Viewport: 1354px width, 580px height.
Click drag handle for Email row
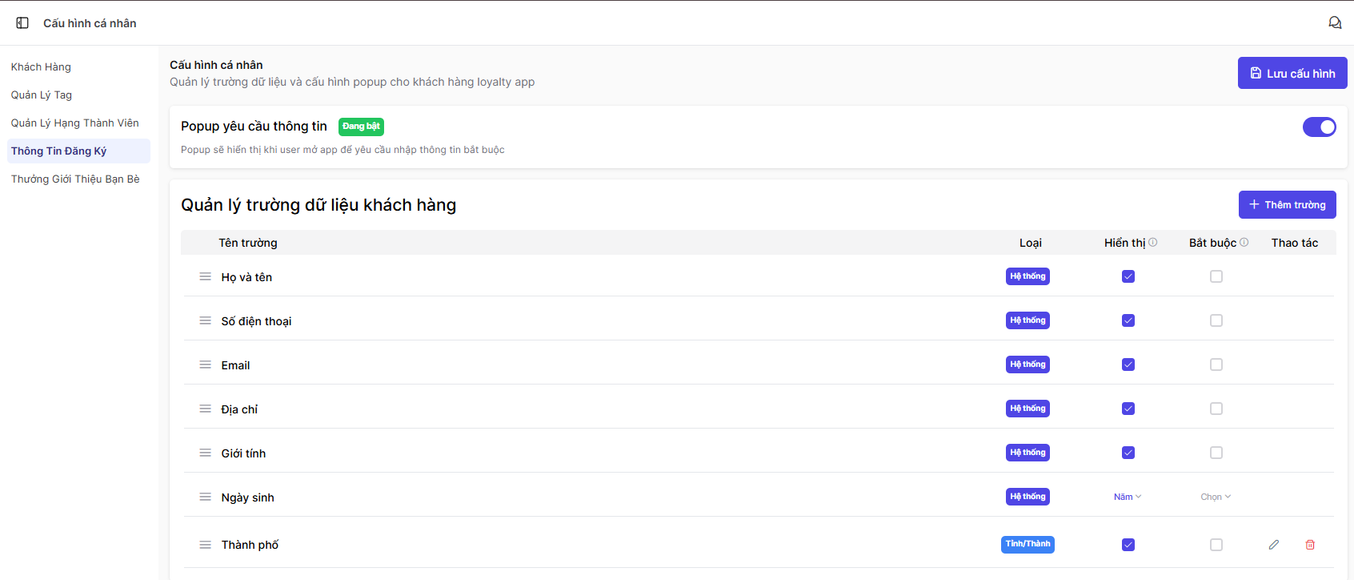(x=205, y=365)
